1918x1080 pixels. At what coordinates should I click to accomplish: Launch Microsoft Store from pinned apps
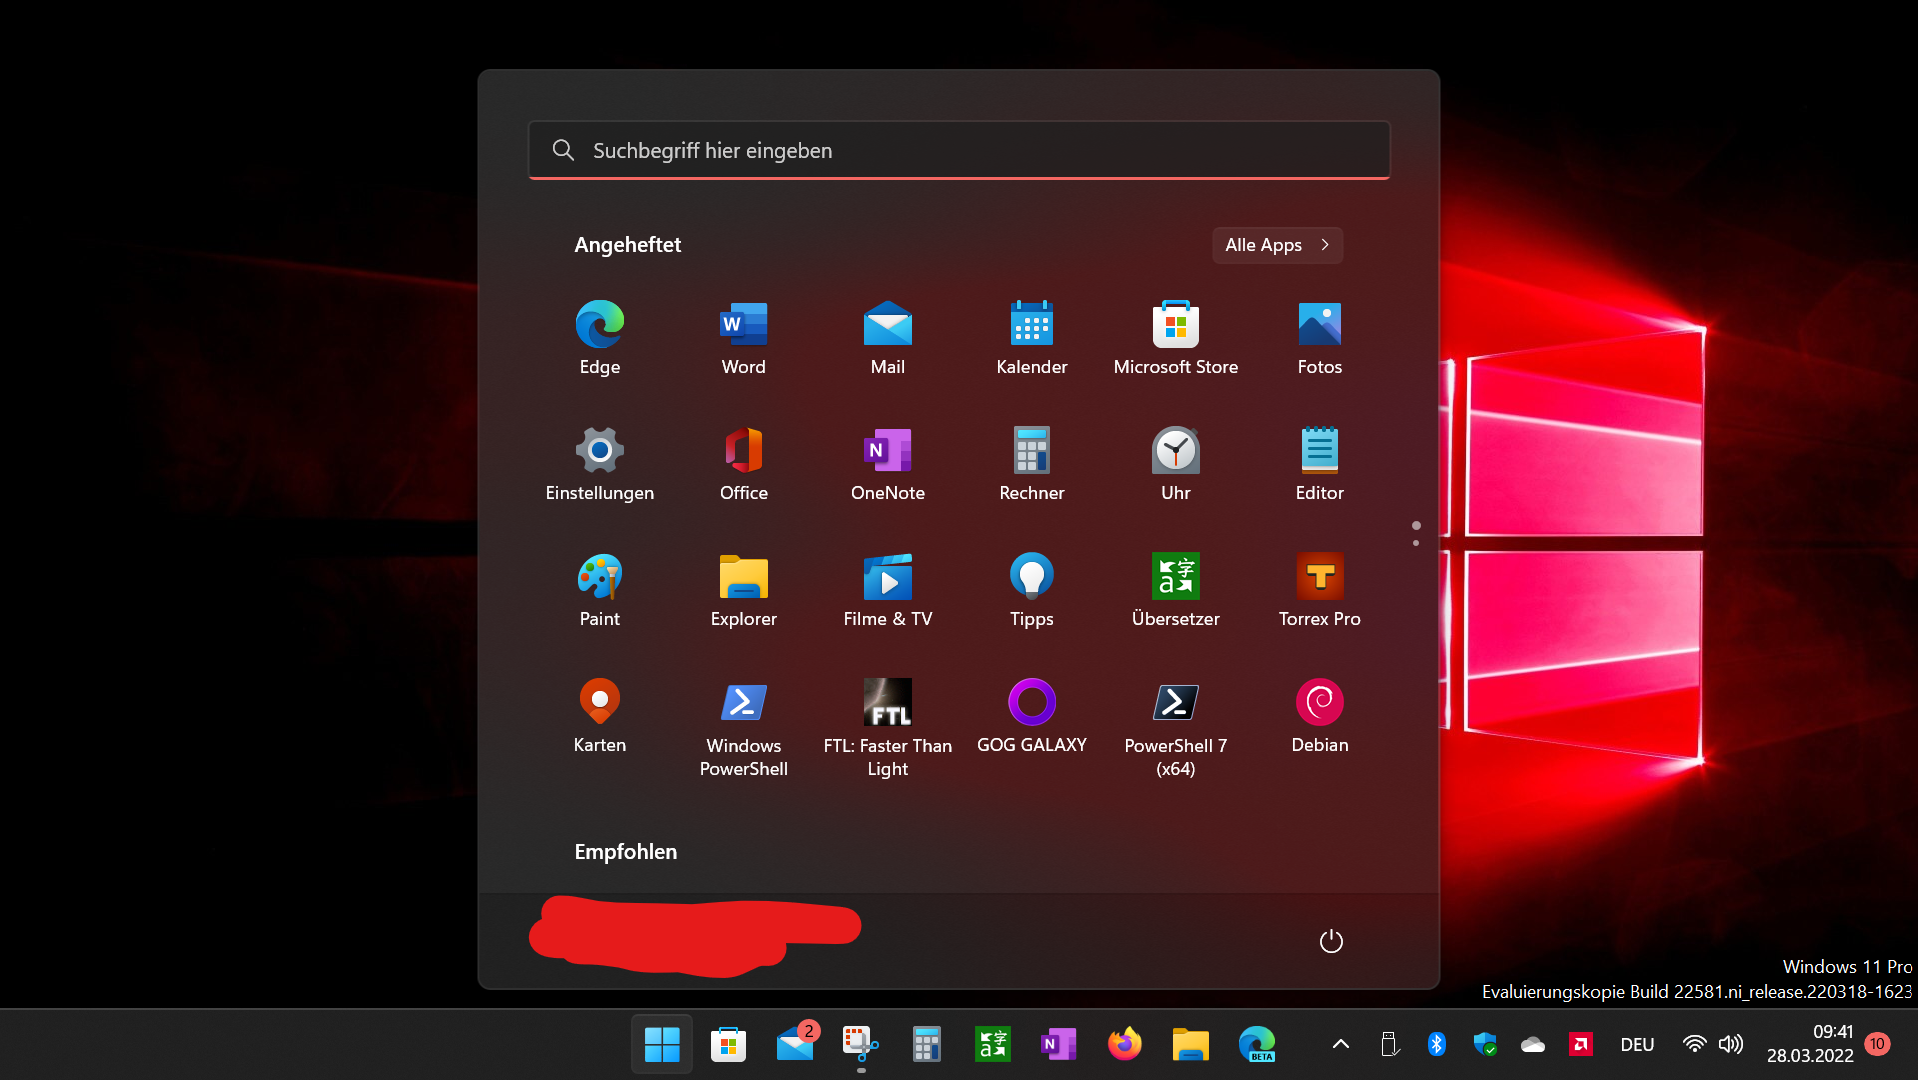coord(1176,338)
